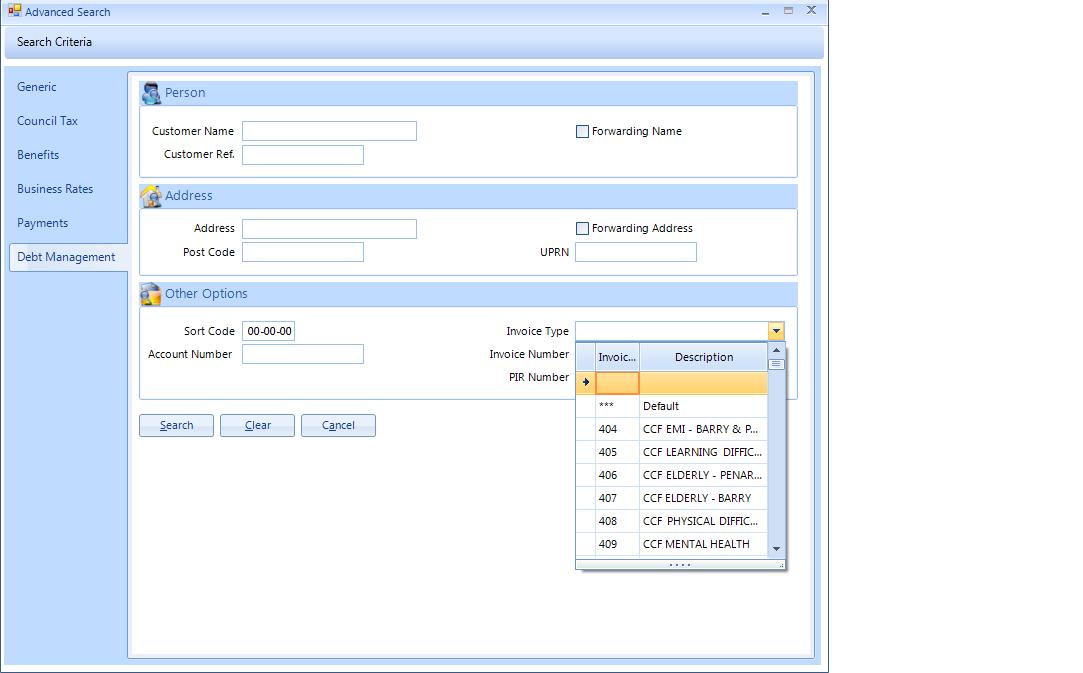The image size is (1083, 673).
Task: Click the Post Code input field
Action: coord(303,252)
